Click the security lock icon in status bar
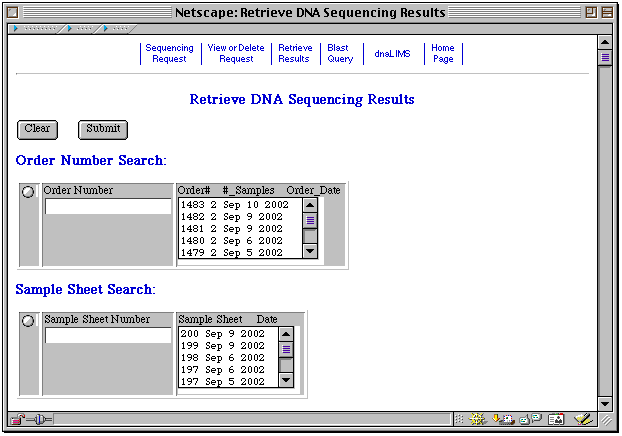622x436 pixels. click(x=17, y=419)
